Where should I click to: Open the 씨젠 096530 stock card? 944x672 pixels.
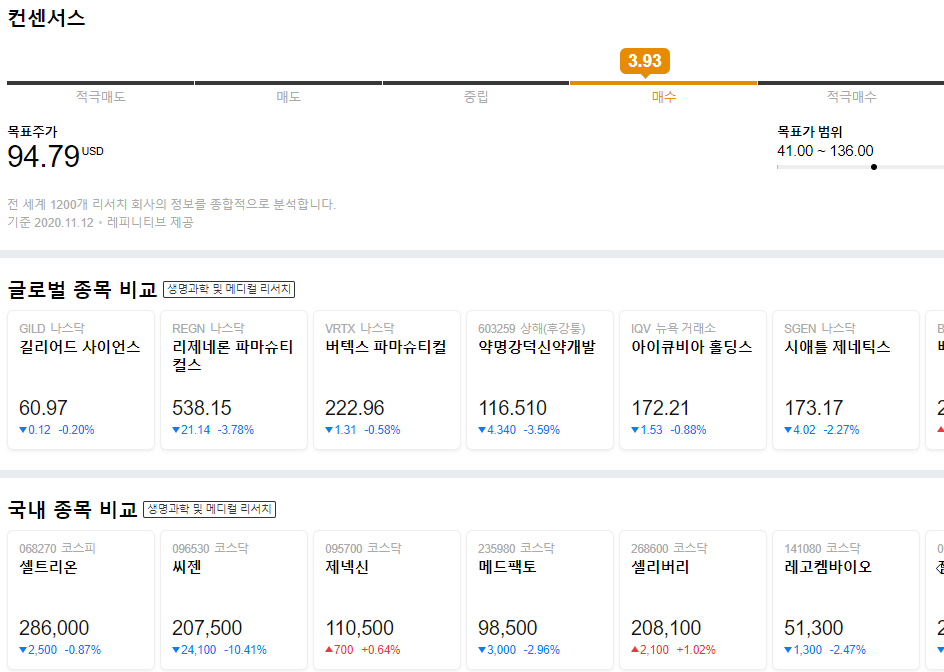tap(234, 600)
